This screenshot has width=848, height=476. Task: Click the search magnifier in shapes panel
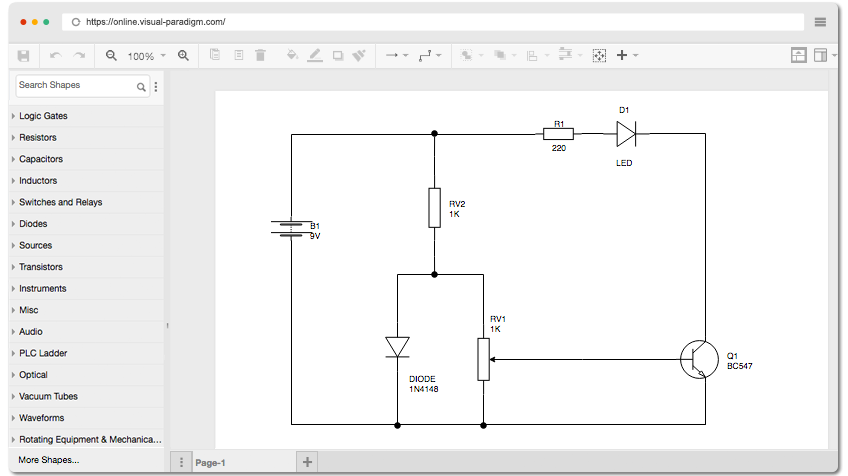(x=141, y=87)
